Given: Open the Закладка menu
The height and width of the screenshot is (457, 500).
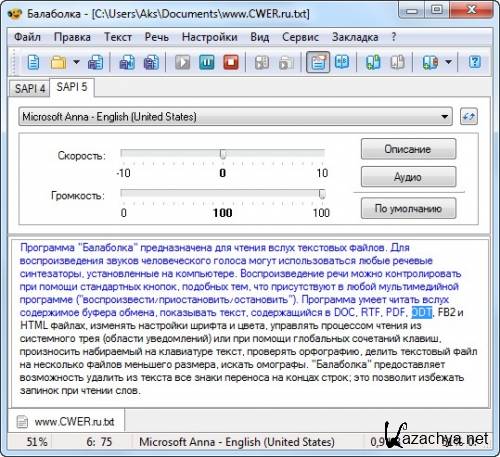Looking at the screenshot, I should (x=355, y=37).
